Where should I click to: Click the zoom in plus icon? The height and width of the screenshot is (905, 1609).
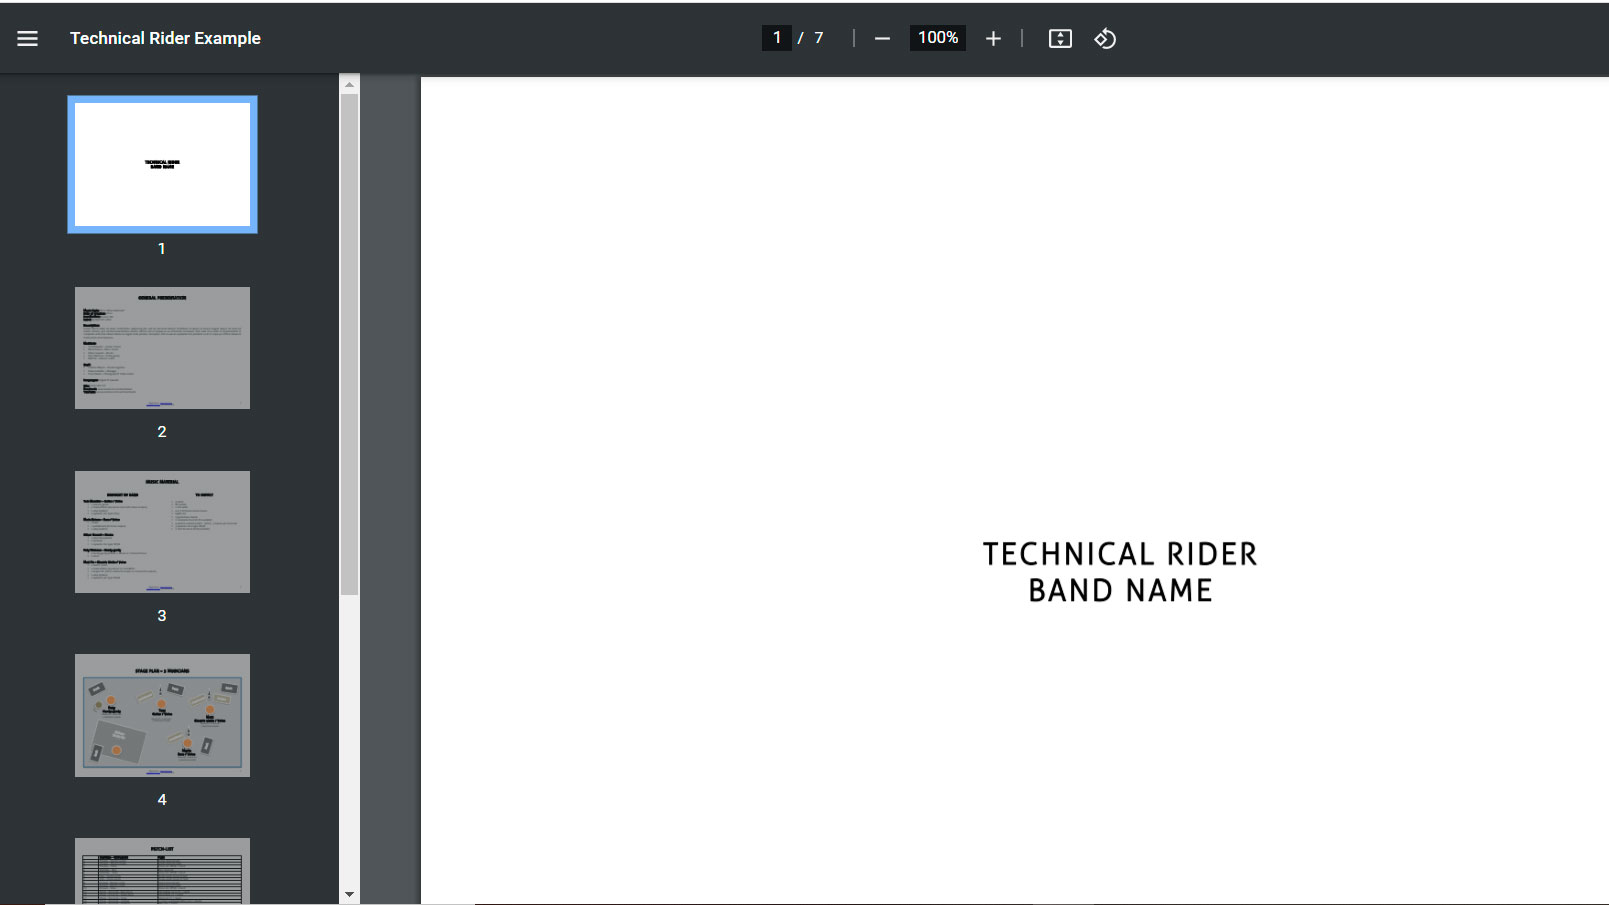pyautogui.click(x=993, y=38)
